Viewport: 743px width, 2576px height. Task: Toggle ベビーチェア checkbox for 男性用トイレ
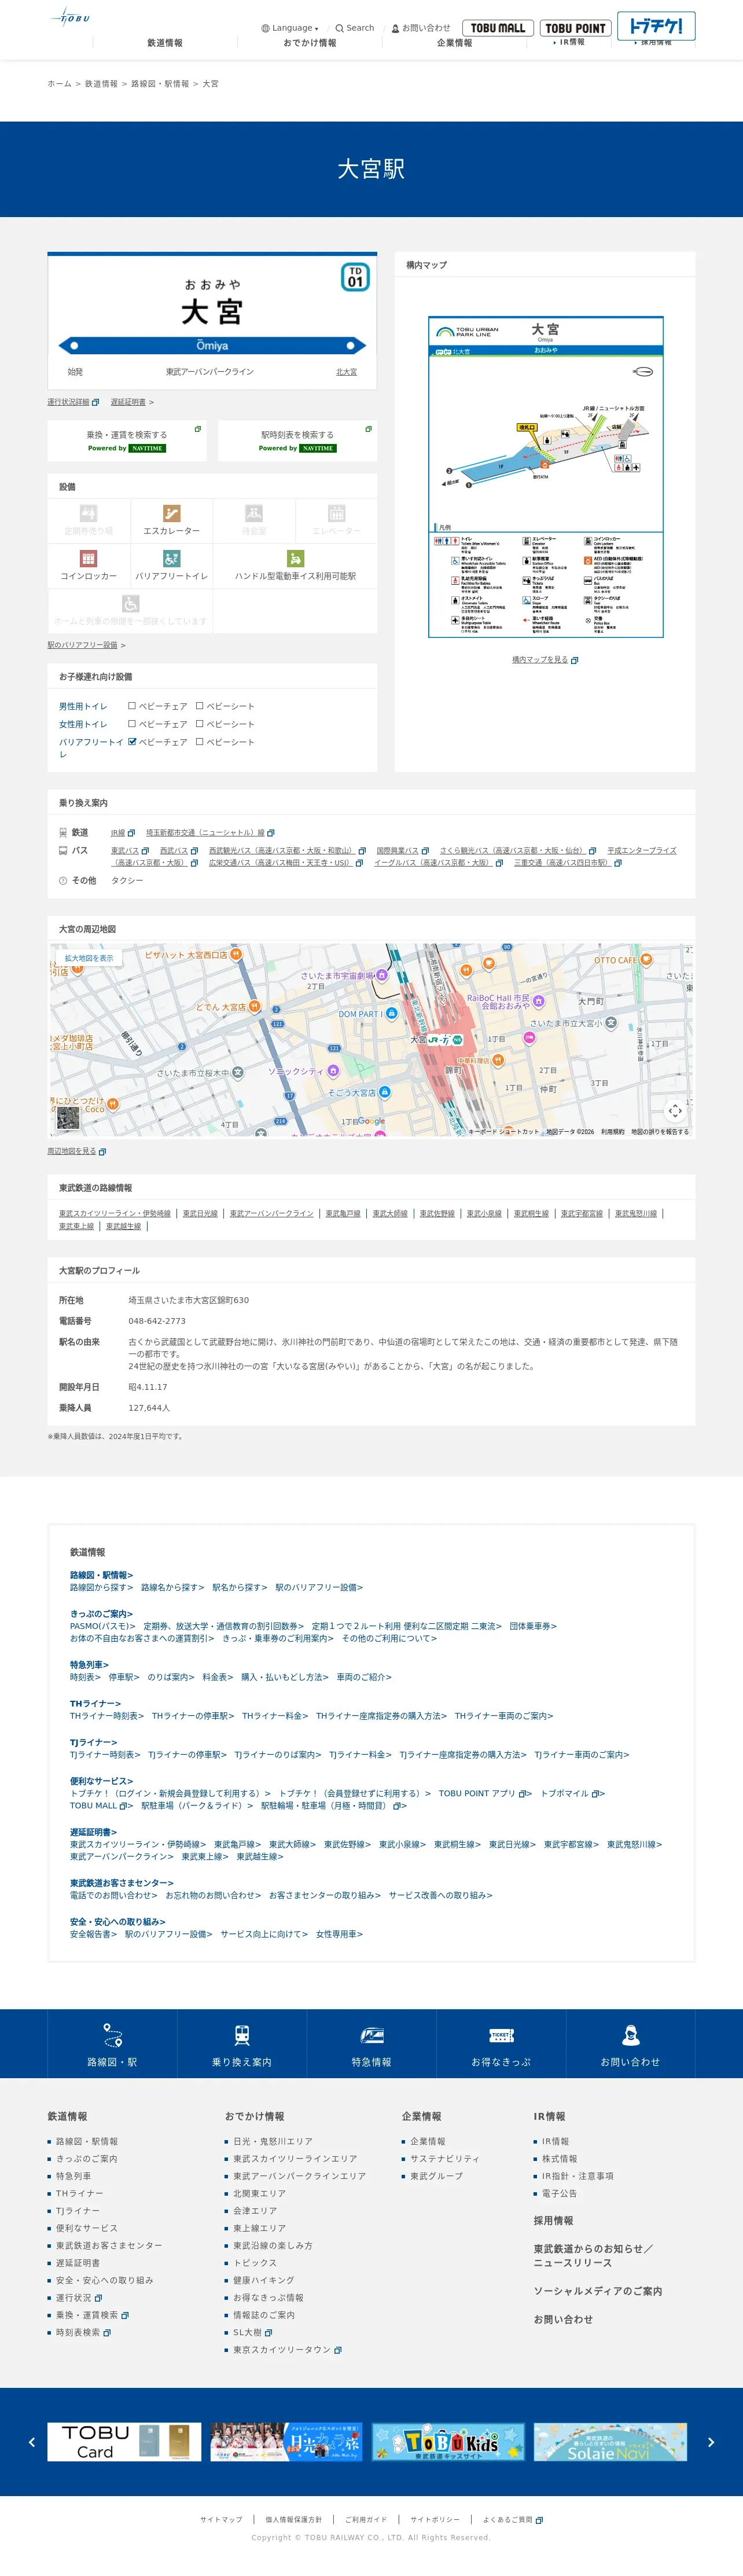click(x=132, y=706)
